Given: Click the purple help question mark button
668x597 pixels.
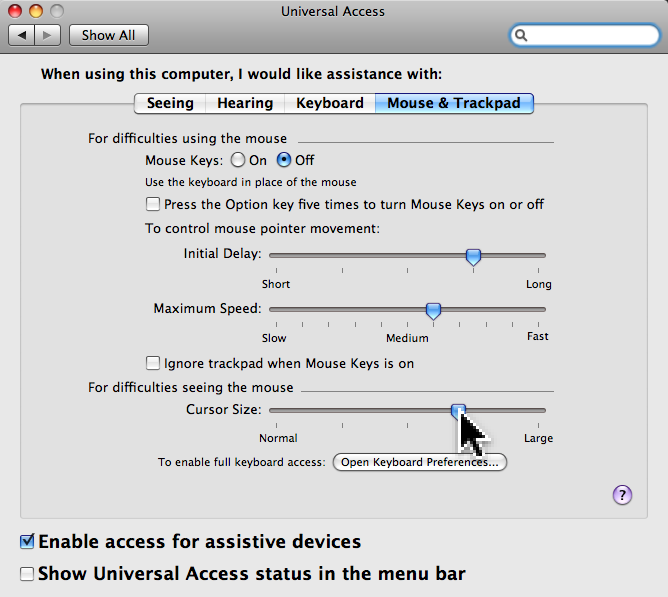Looking at the screenshot, I should click(x=622, y=495).
